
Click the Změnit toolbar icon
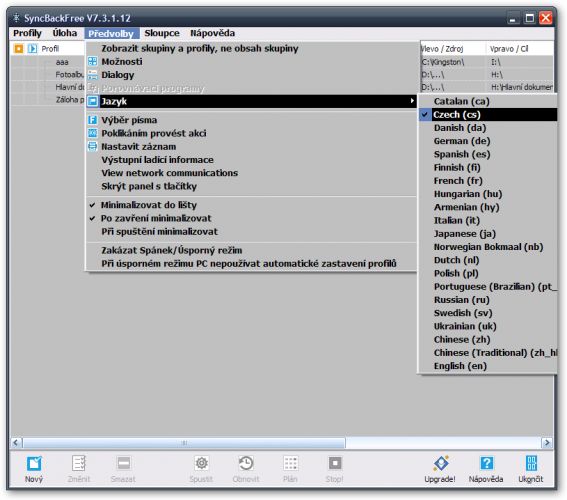tap(78, 463)
